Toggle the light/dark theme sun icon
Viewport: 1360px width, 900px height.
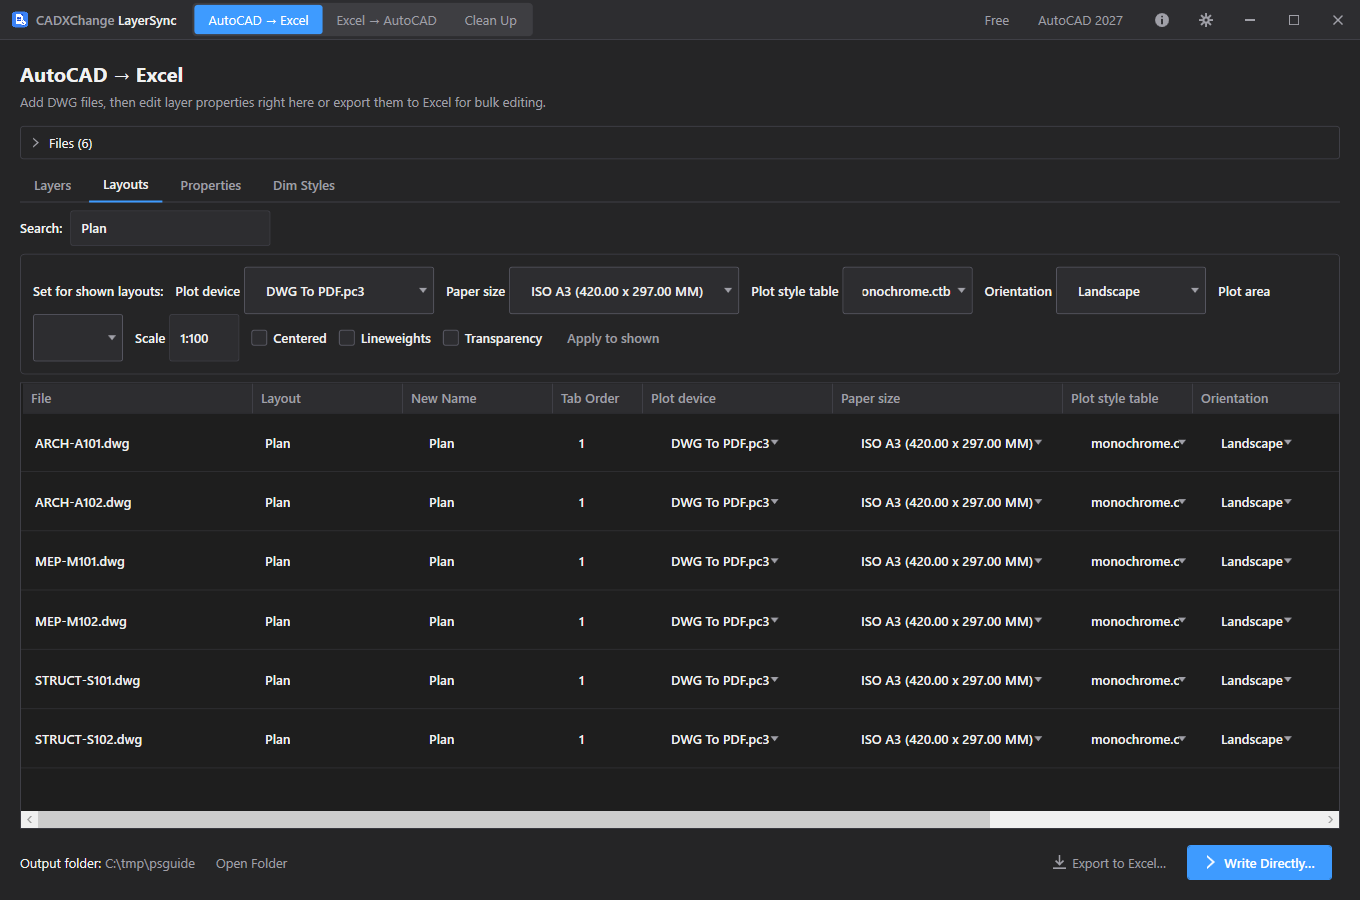[1206, 20]
